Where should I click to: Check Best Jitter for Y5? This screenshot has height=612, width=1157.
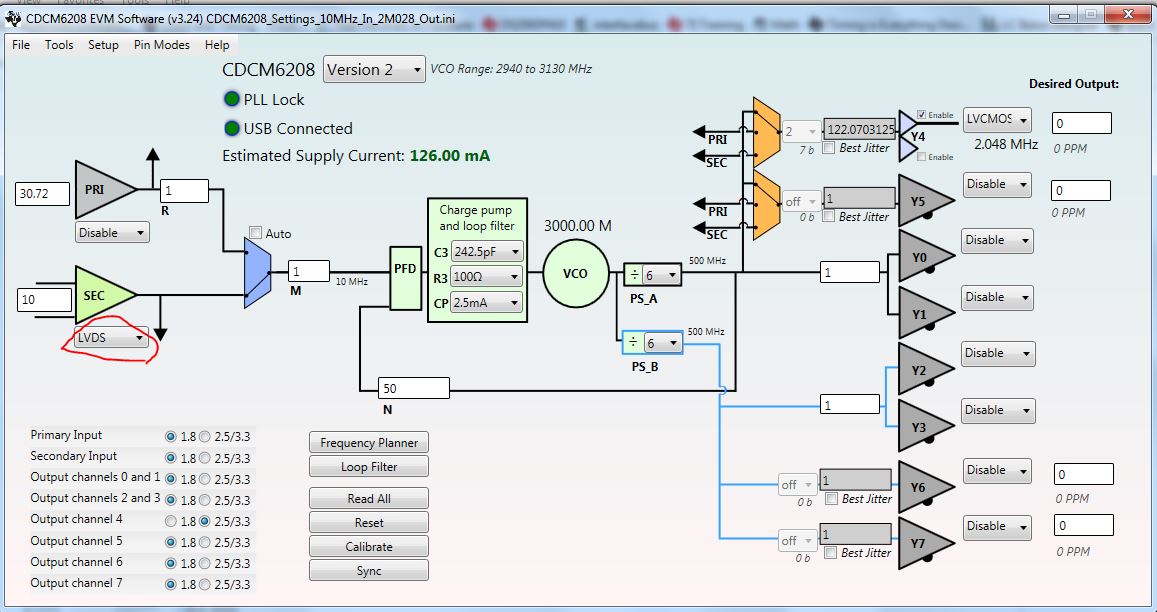829,216
